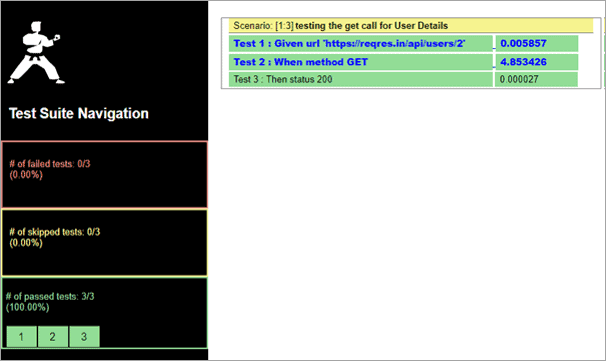Open the 0.005857 duration link

[x=523, y=43]
